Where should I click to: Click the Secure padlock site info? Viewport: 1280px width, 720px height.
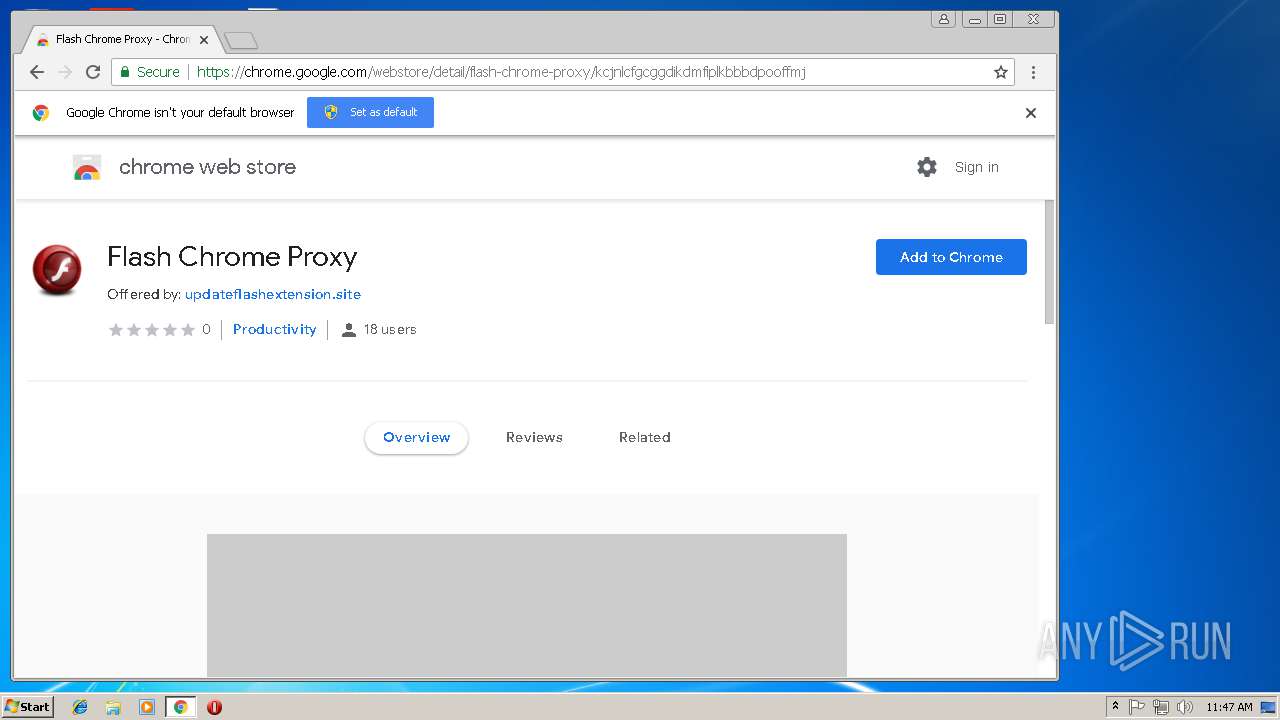(x=150, y=72)
